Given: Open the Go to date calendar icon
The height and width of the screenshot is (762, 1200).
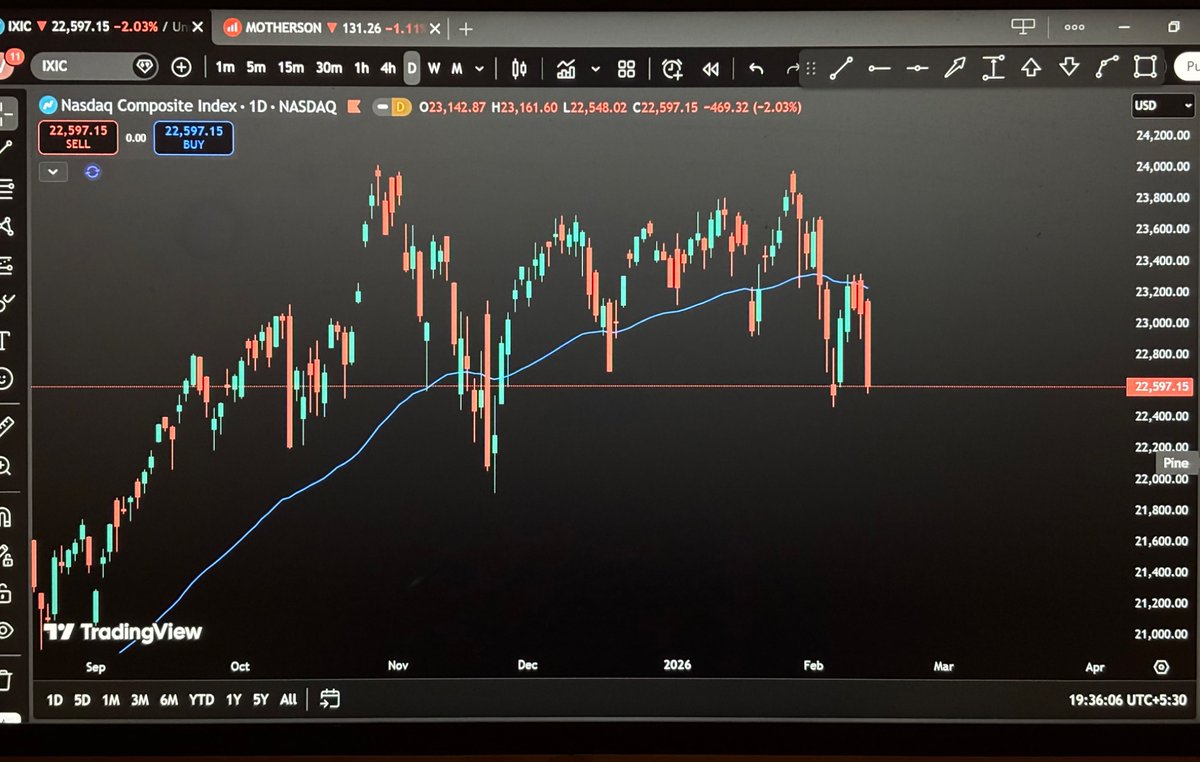Looking at the screenshot, I should point(331,699).
